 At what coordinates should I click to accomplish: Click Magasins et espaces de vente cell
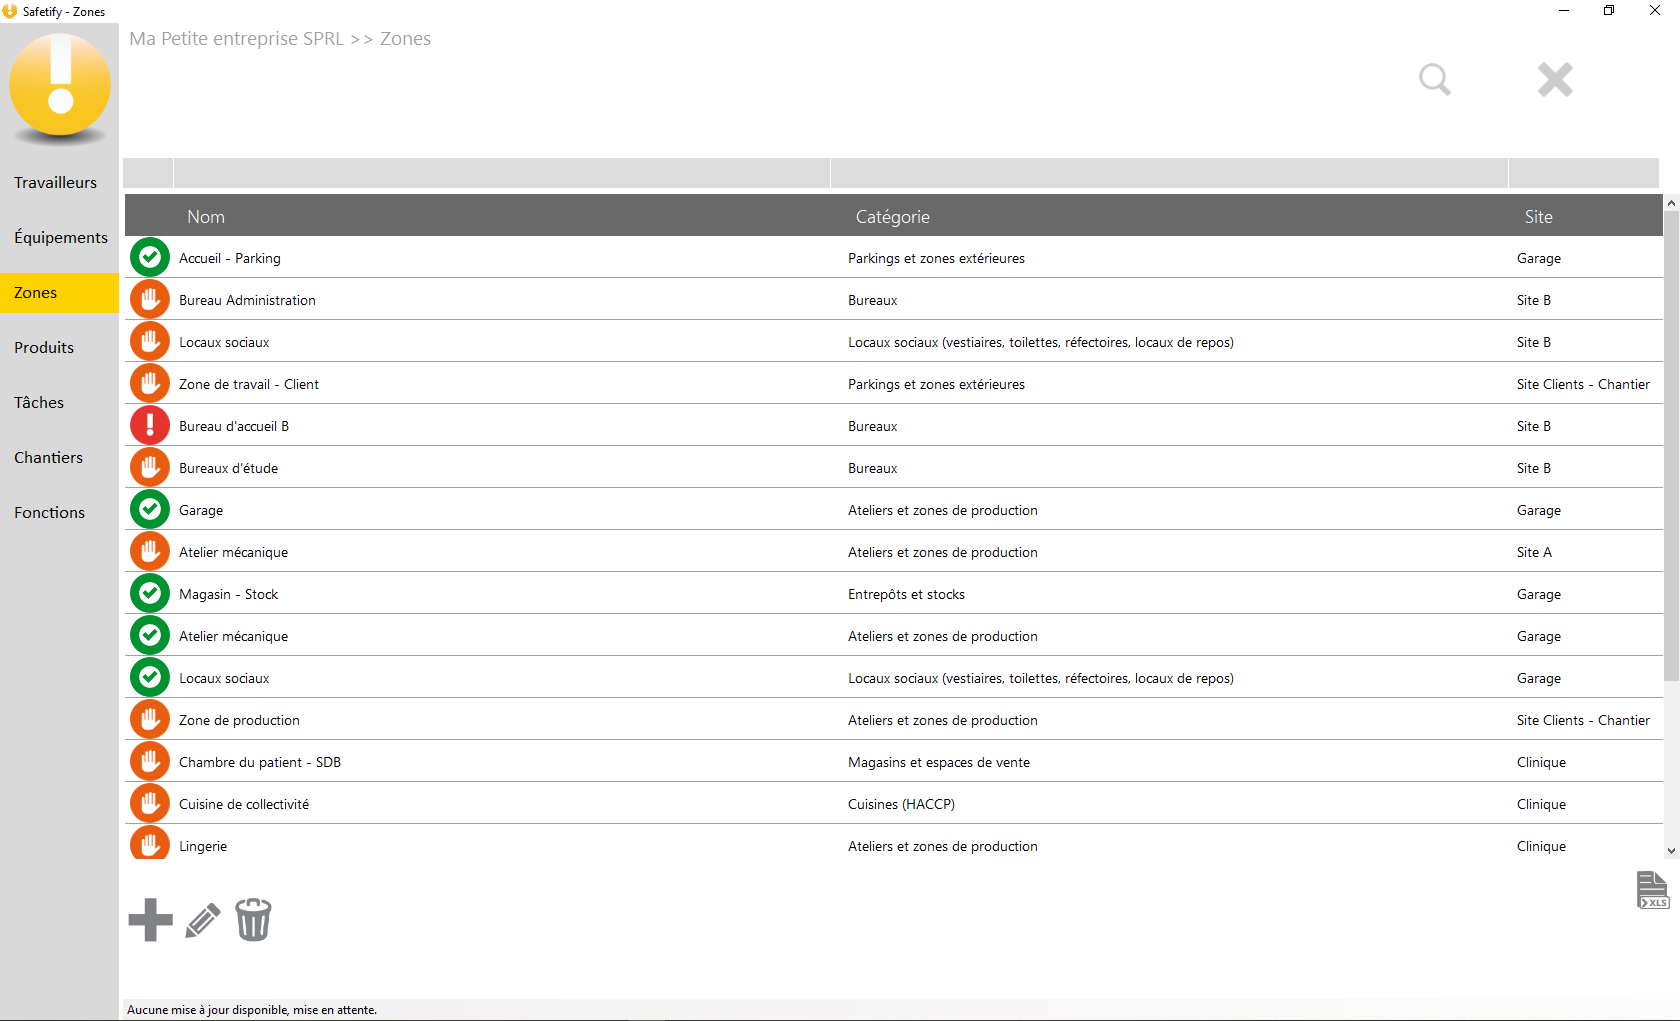click(x=939, y=762)
